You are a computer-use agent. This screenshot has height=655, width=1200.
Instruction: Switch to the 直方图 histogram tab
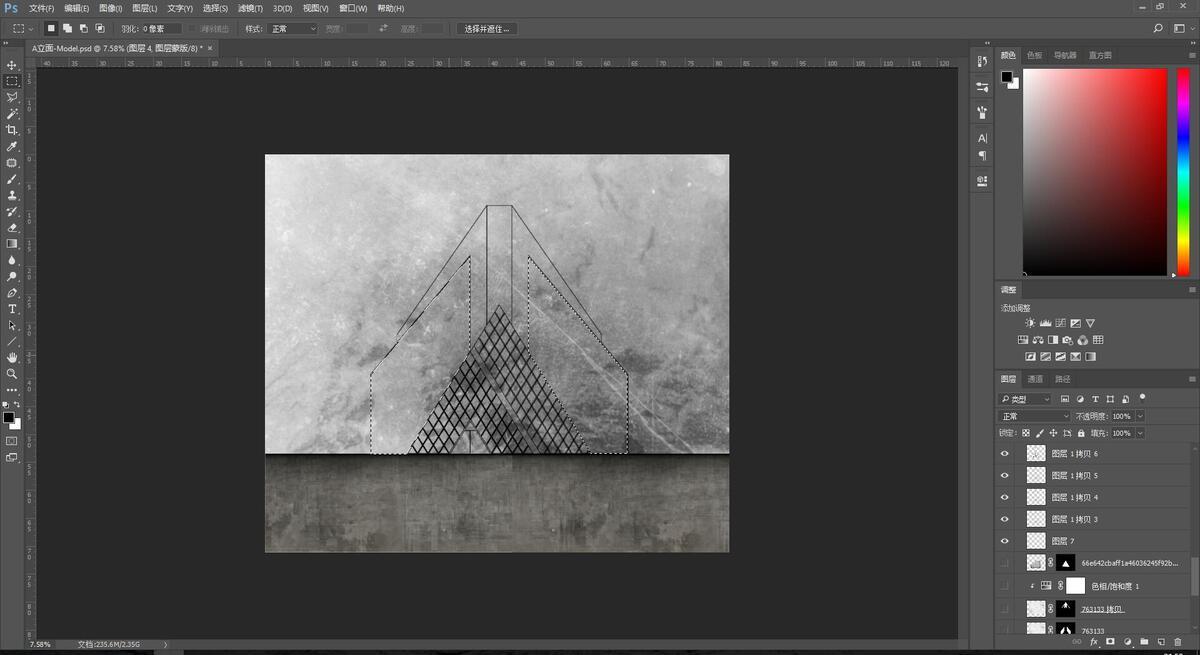click(x=1100, y=55)
